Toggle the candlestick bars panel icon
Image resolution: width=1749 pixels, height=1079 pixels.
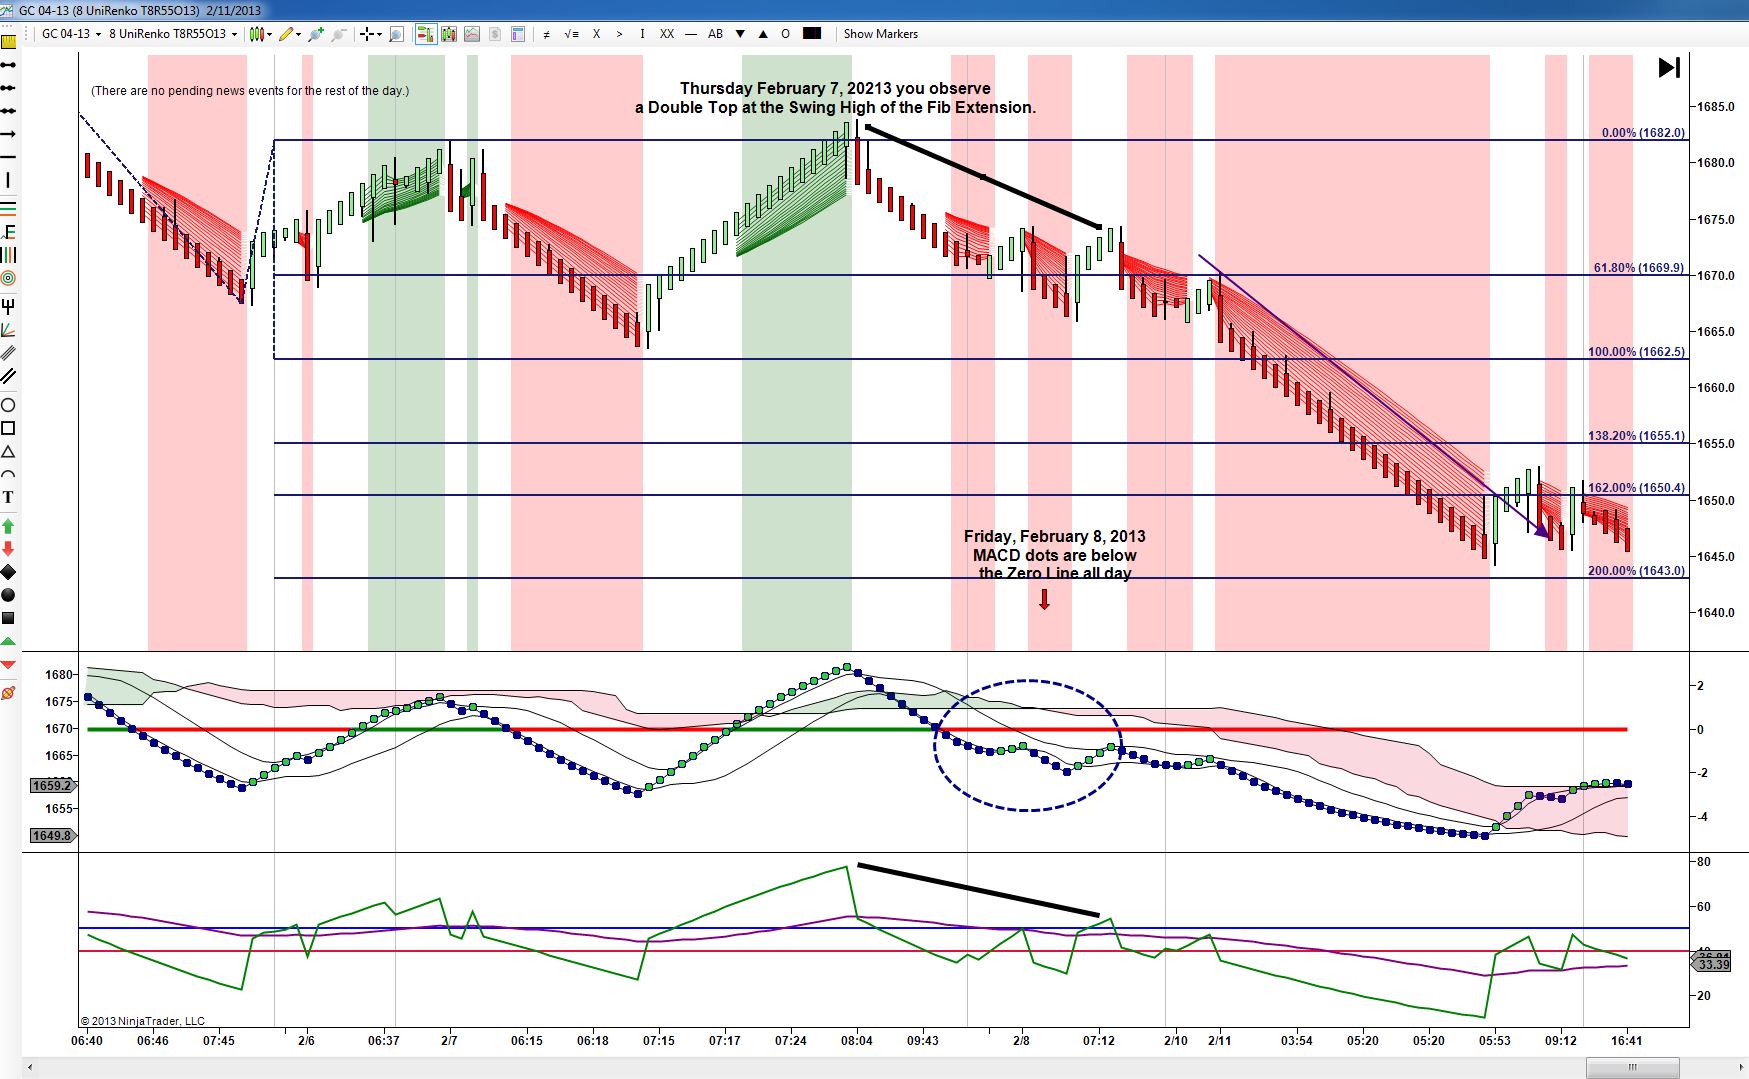448,34
